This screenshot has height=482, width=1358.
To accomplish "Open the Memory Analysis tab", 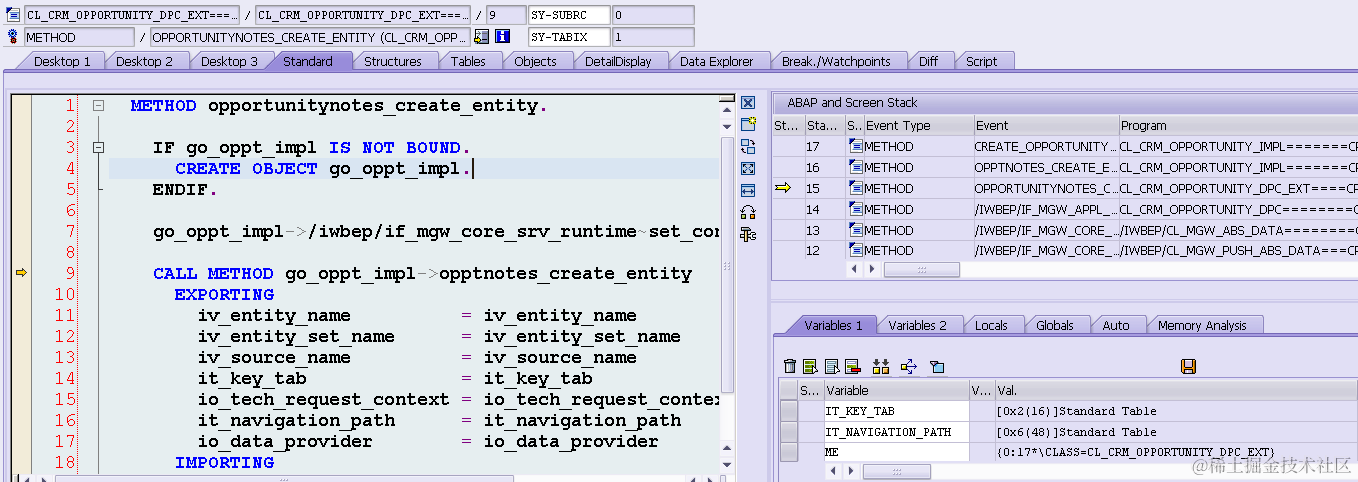I will point(1202,325).
